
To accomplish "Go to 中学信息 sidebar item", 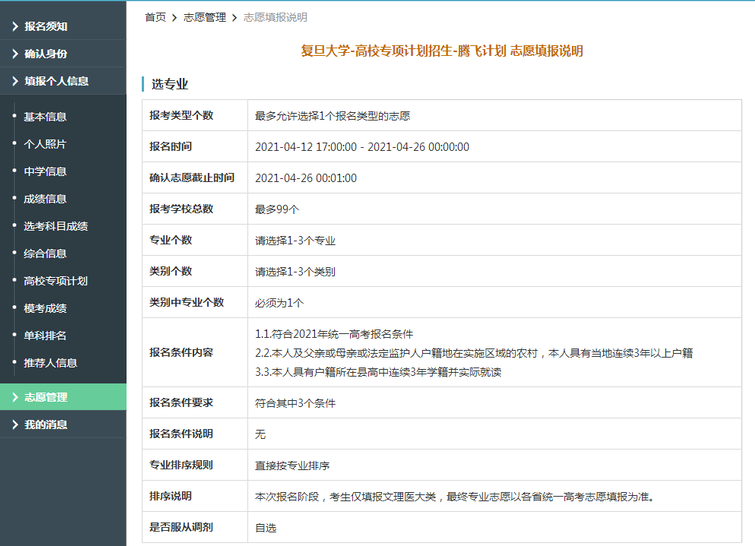I will pos(45,171).
